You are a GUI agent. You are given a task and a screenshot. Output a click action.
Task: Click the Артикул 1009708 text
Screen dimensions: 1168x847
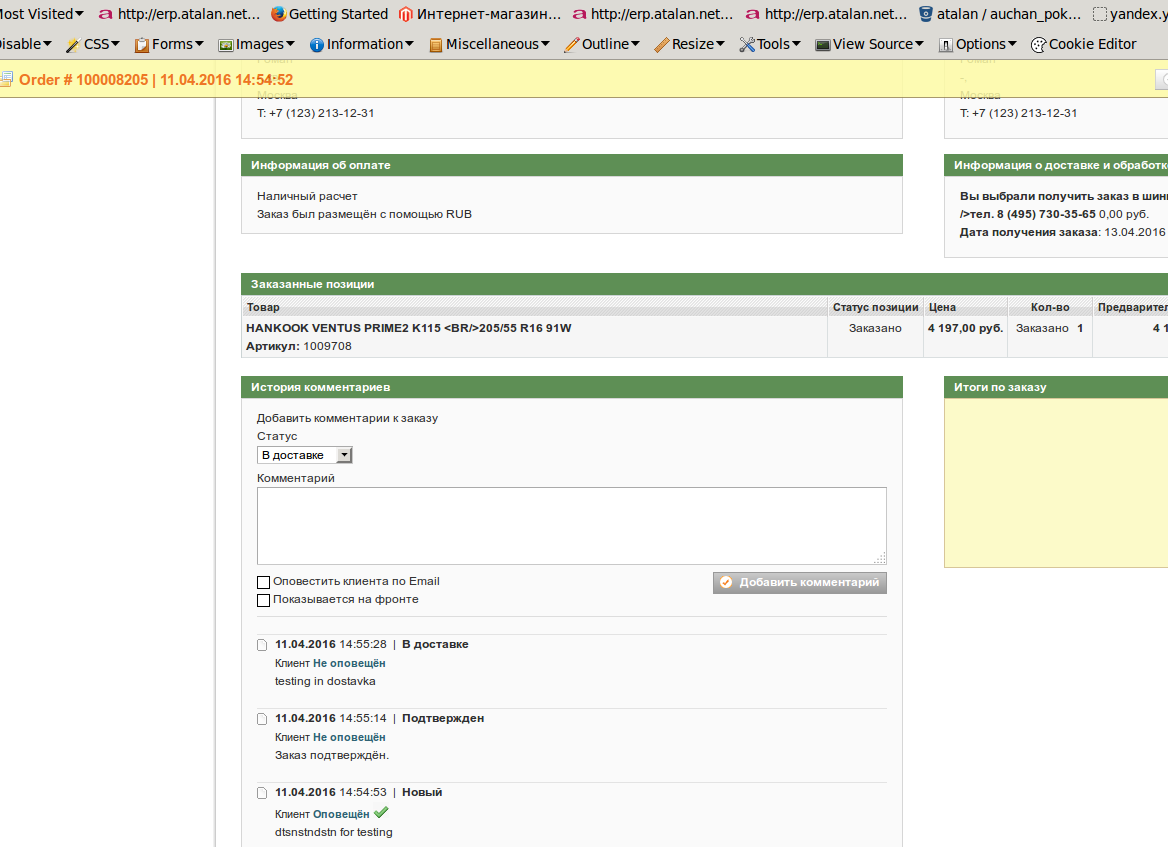299,346
